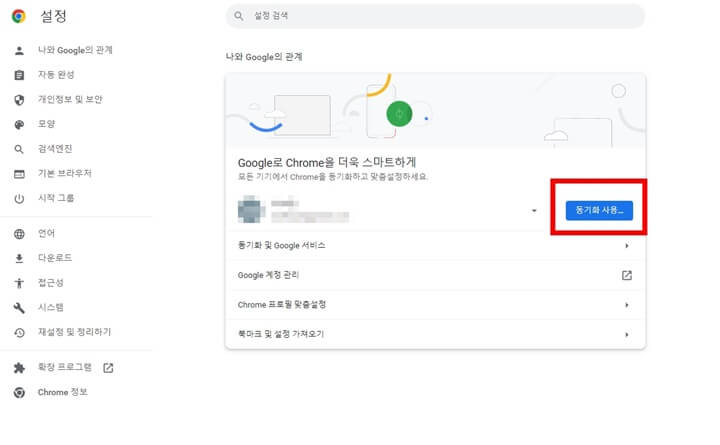
Task: Open Google 계정 관리 row
Action: pos(435,275)
